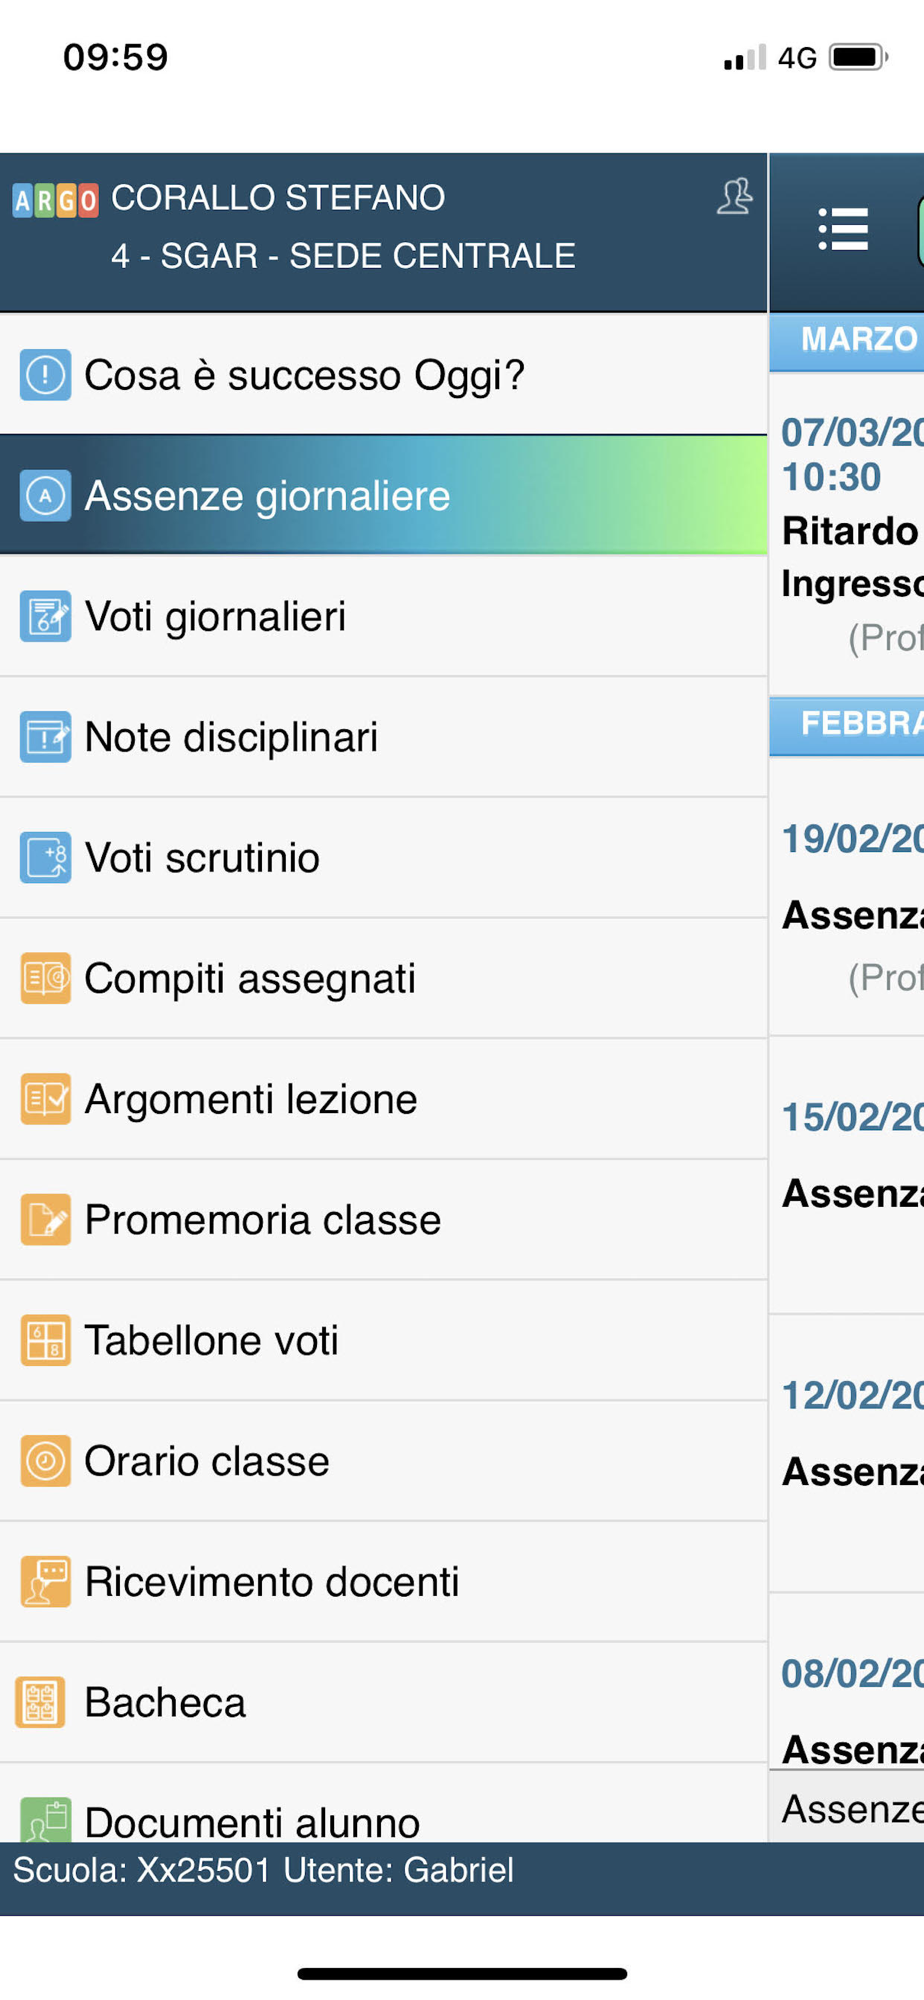The width and height of the screenshot is (924, 2000).
Task: Tap the user profile icon in header
Action: coord(734,197)
